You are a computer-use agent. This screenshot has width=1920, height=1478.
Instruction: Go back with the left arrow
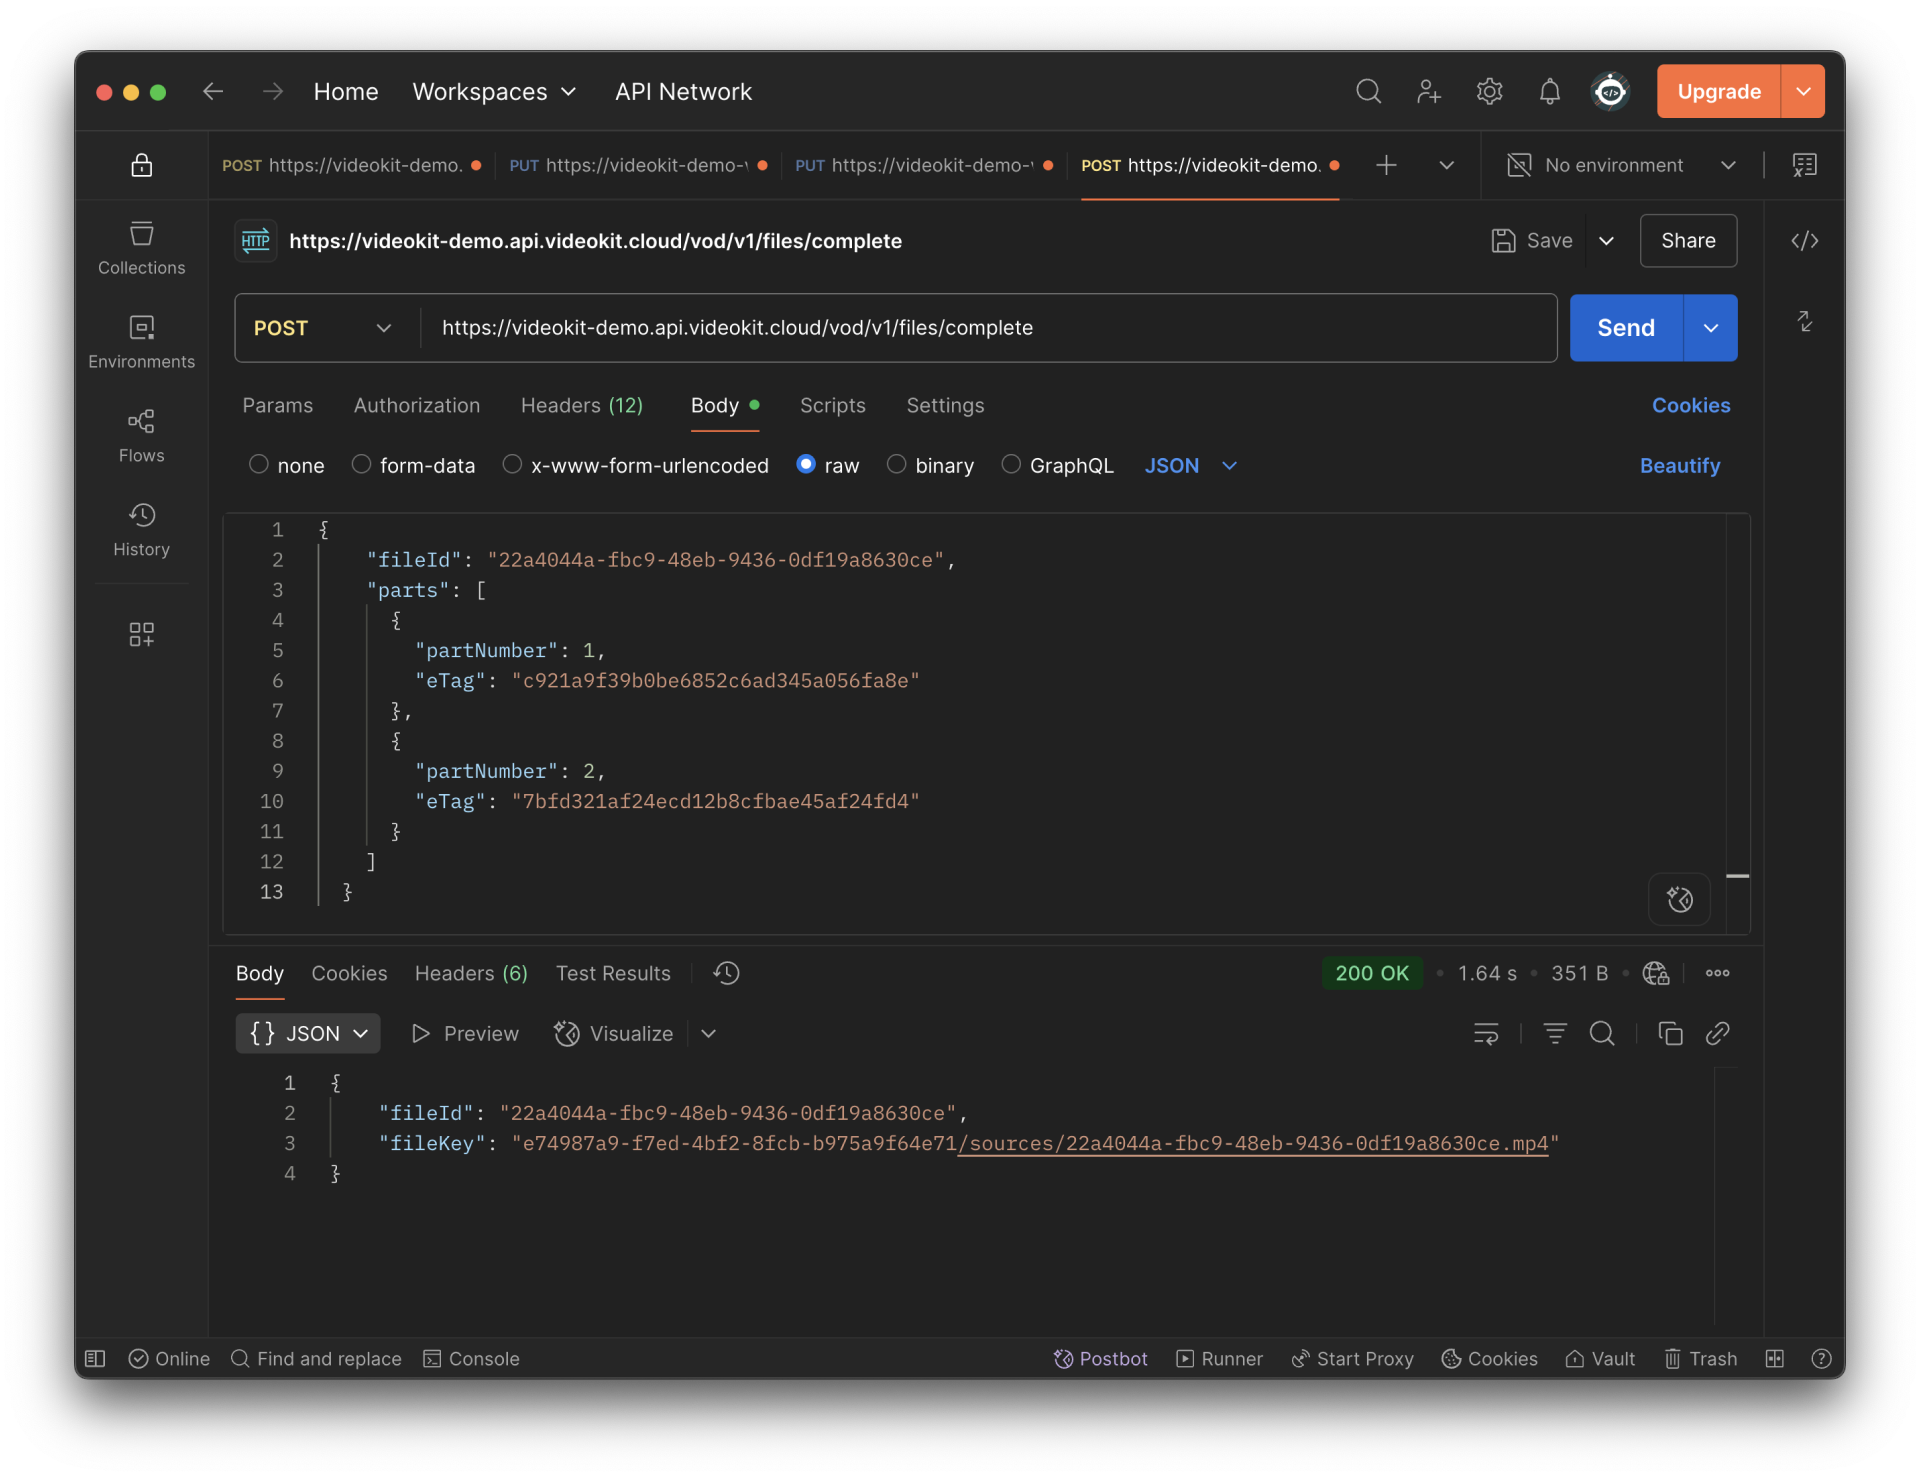[213, 92]
